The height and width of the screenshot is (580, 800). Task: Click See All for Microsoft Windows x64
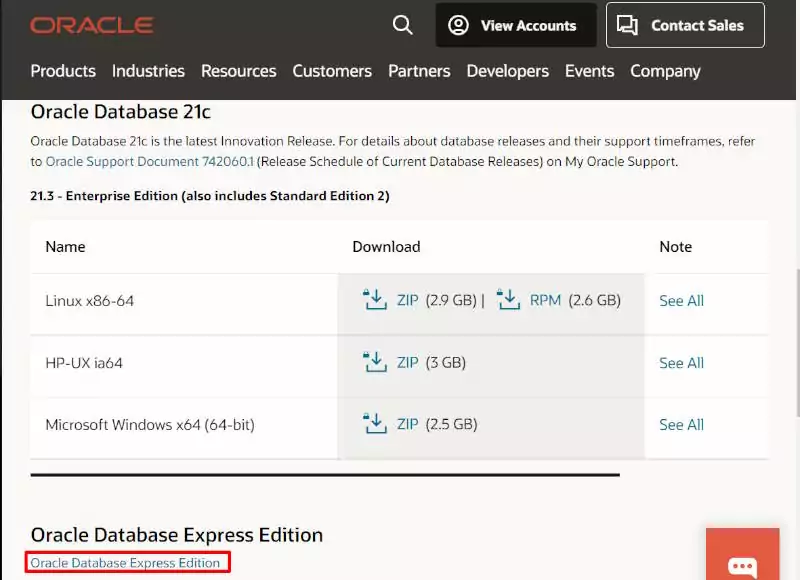[681, 425]
